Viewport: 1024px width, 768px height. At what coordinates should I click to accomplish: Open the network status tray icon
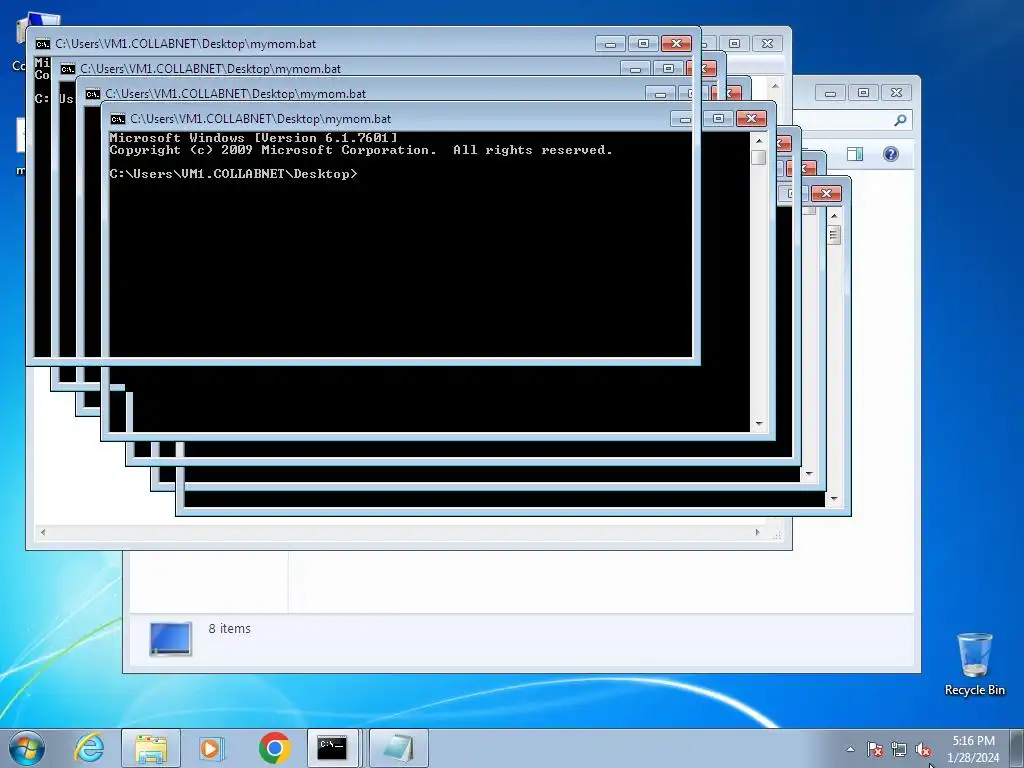point(899,749)
